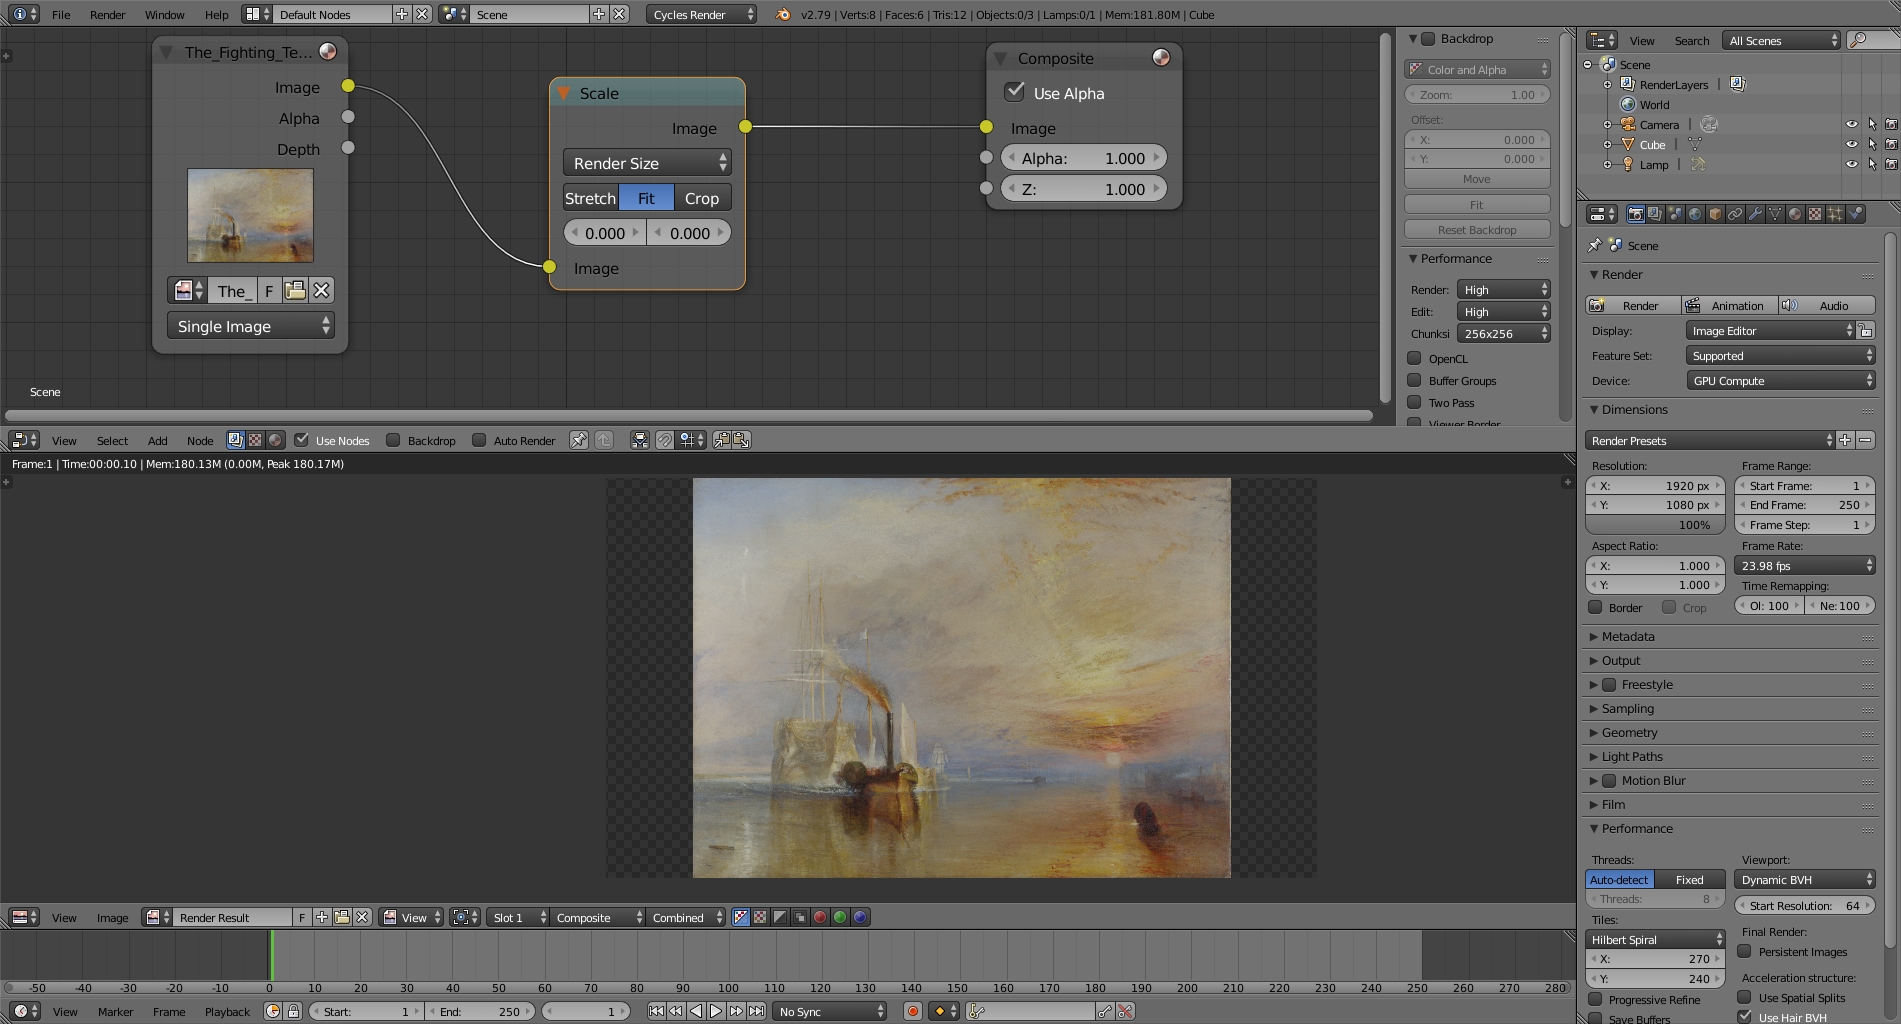The image size is (1901, 1024).
Task: Enable Persistent Images checkbox
Action: 1744,951
